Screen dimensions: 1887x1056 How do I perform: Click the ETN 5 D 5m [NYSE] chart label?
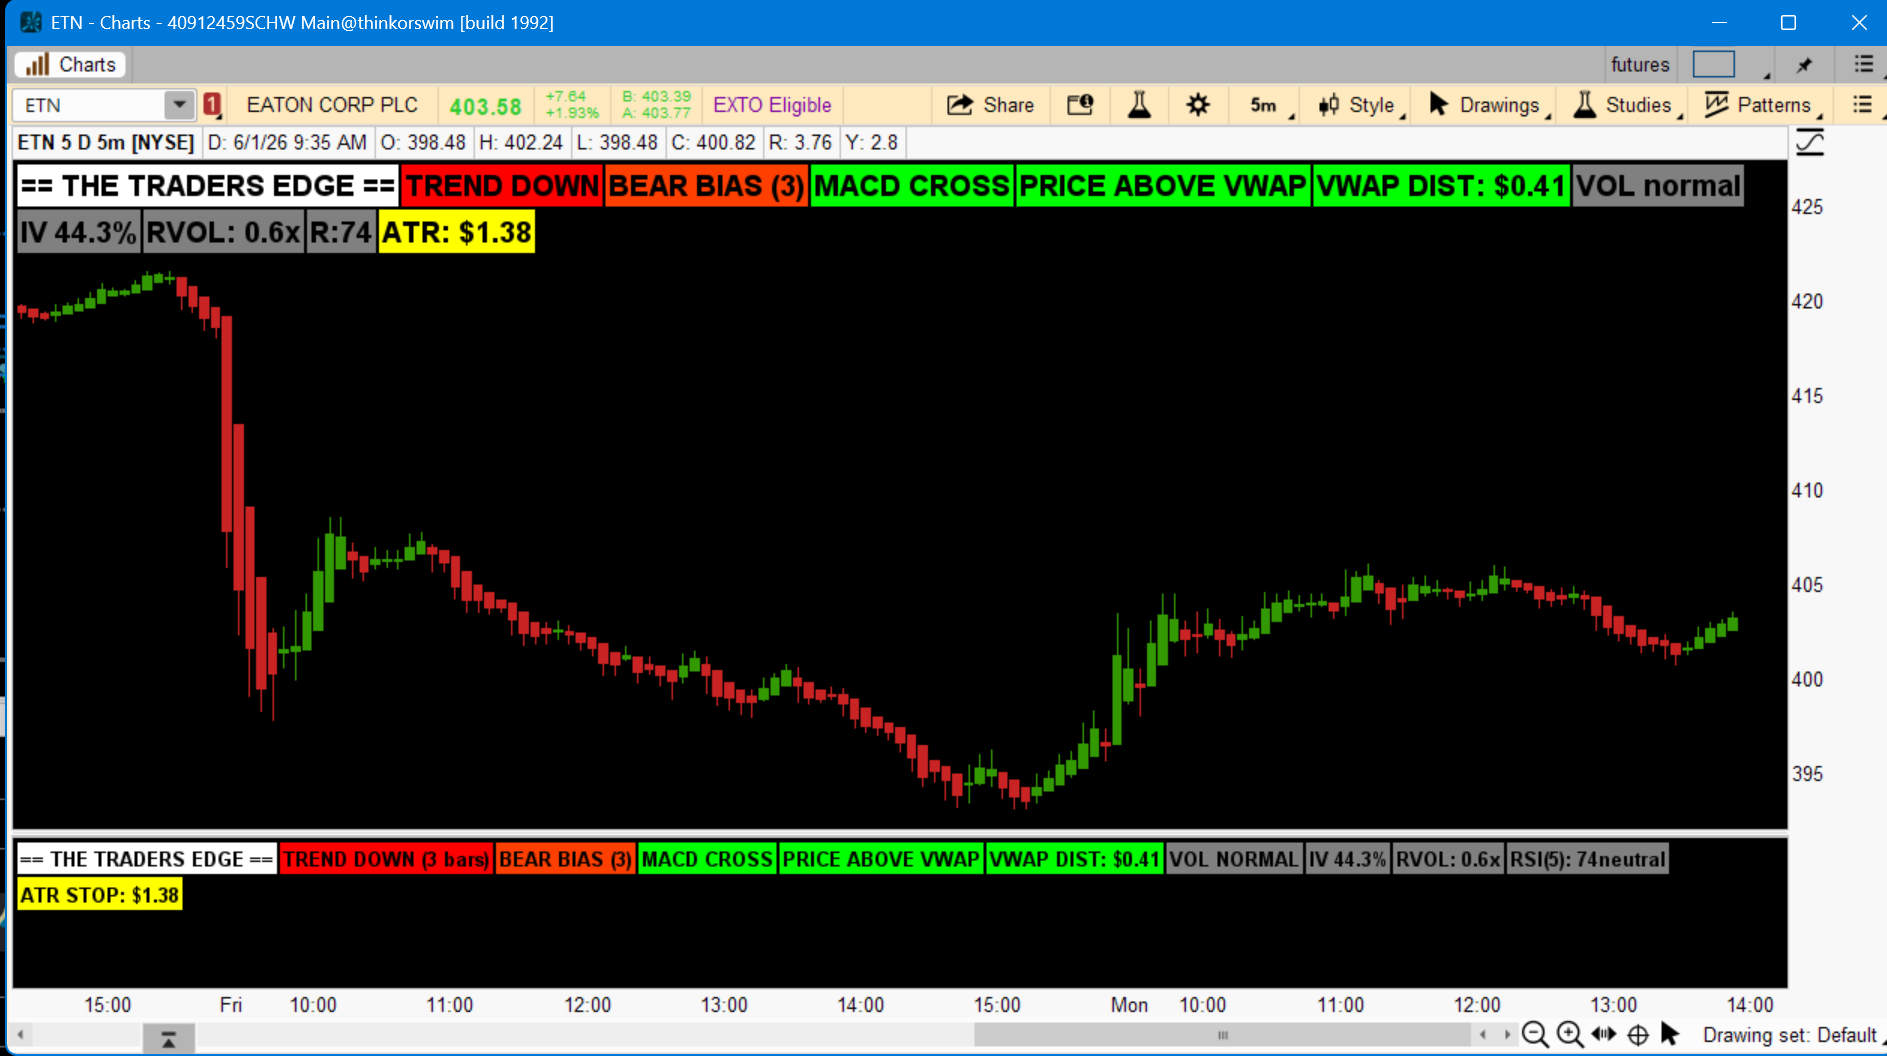click(106, 143)
